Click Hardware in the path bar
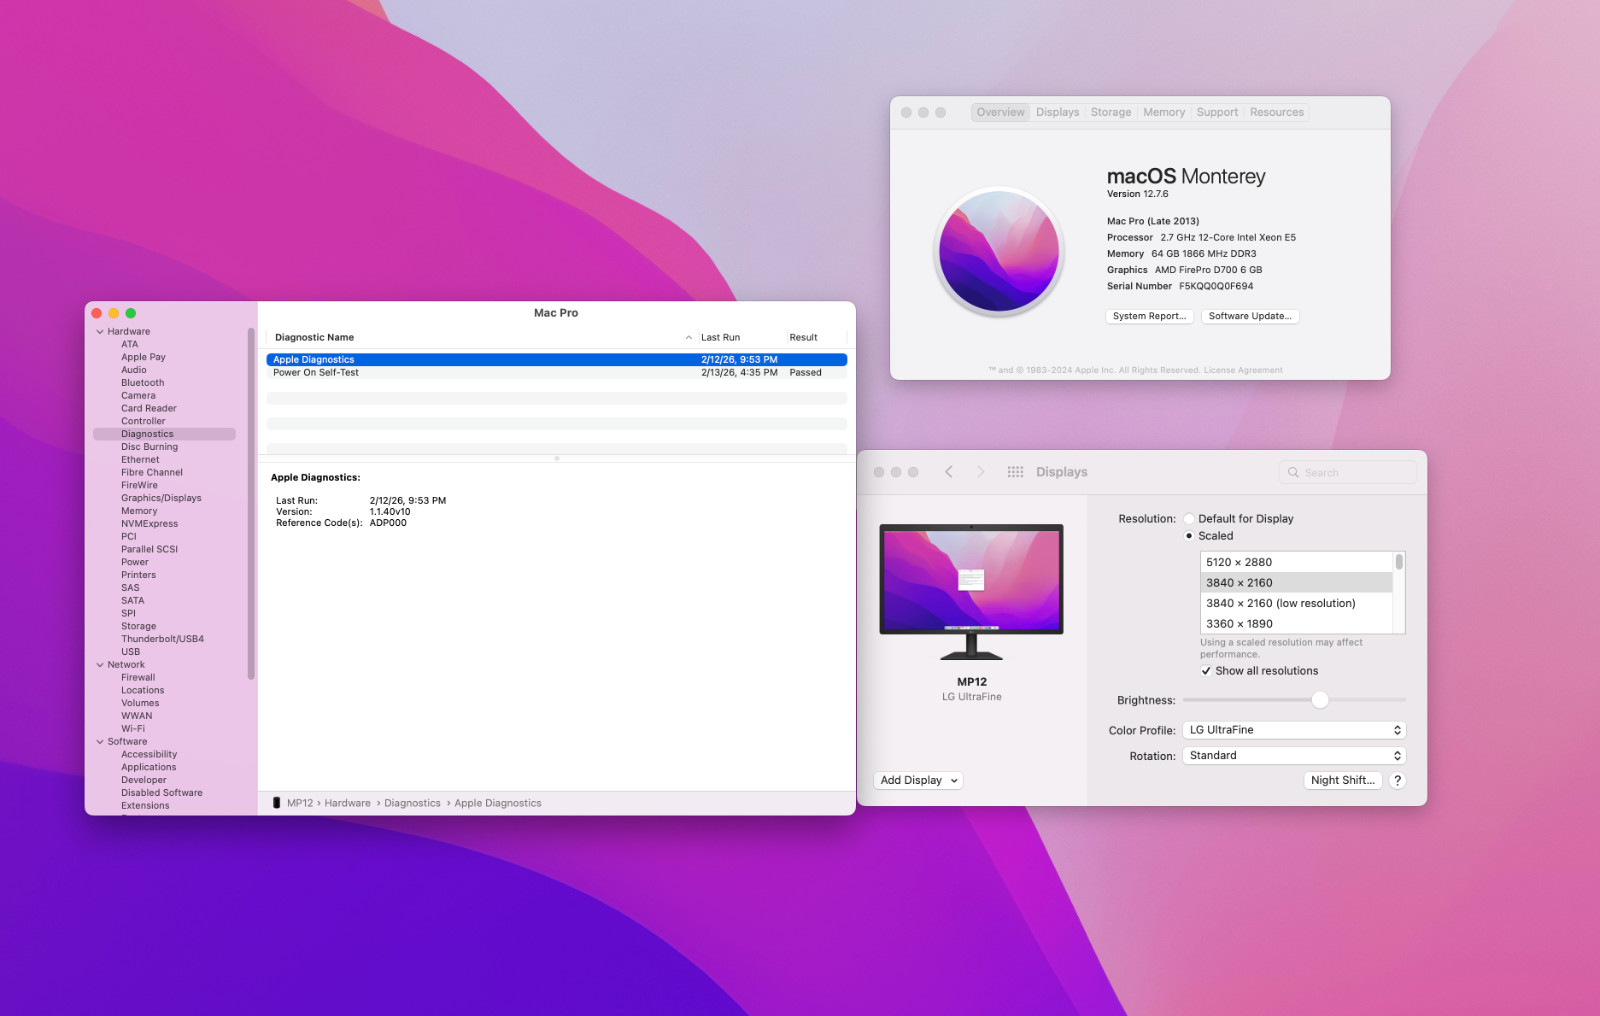 (347, 803)
